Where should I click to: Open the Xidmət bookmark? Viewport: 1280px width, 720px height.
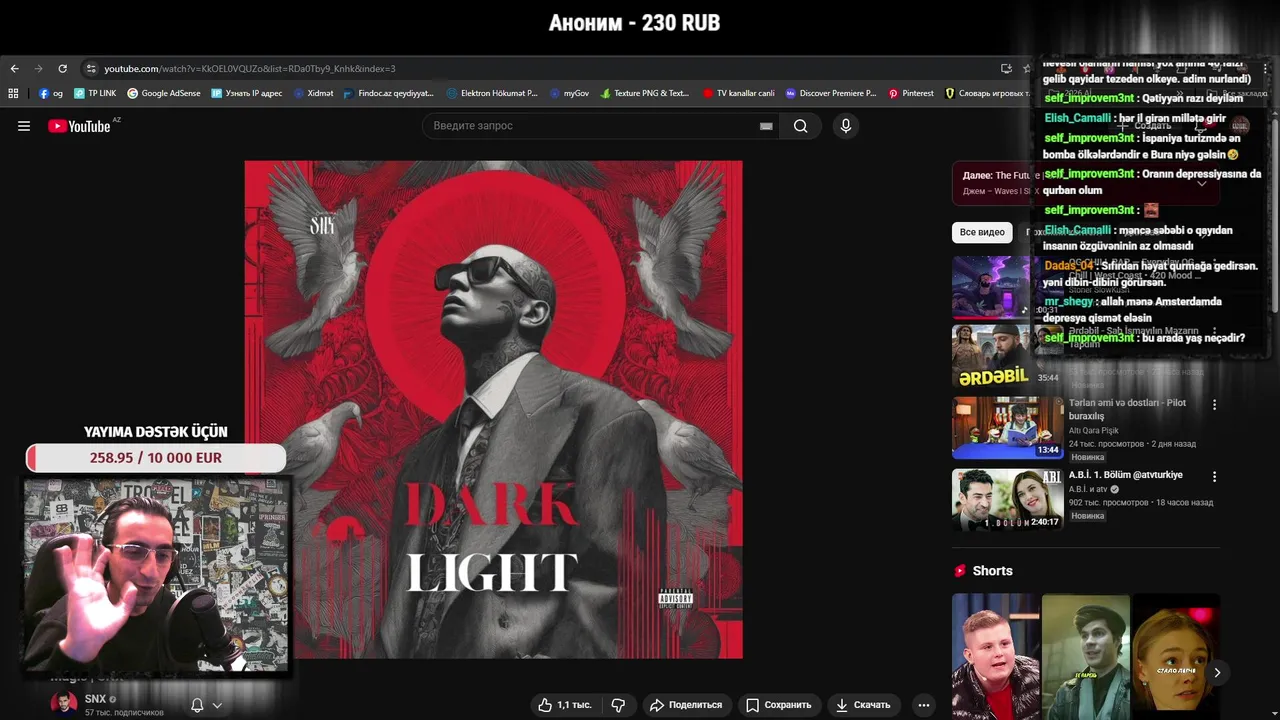coord(314,93)
